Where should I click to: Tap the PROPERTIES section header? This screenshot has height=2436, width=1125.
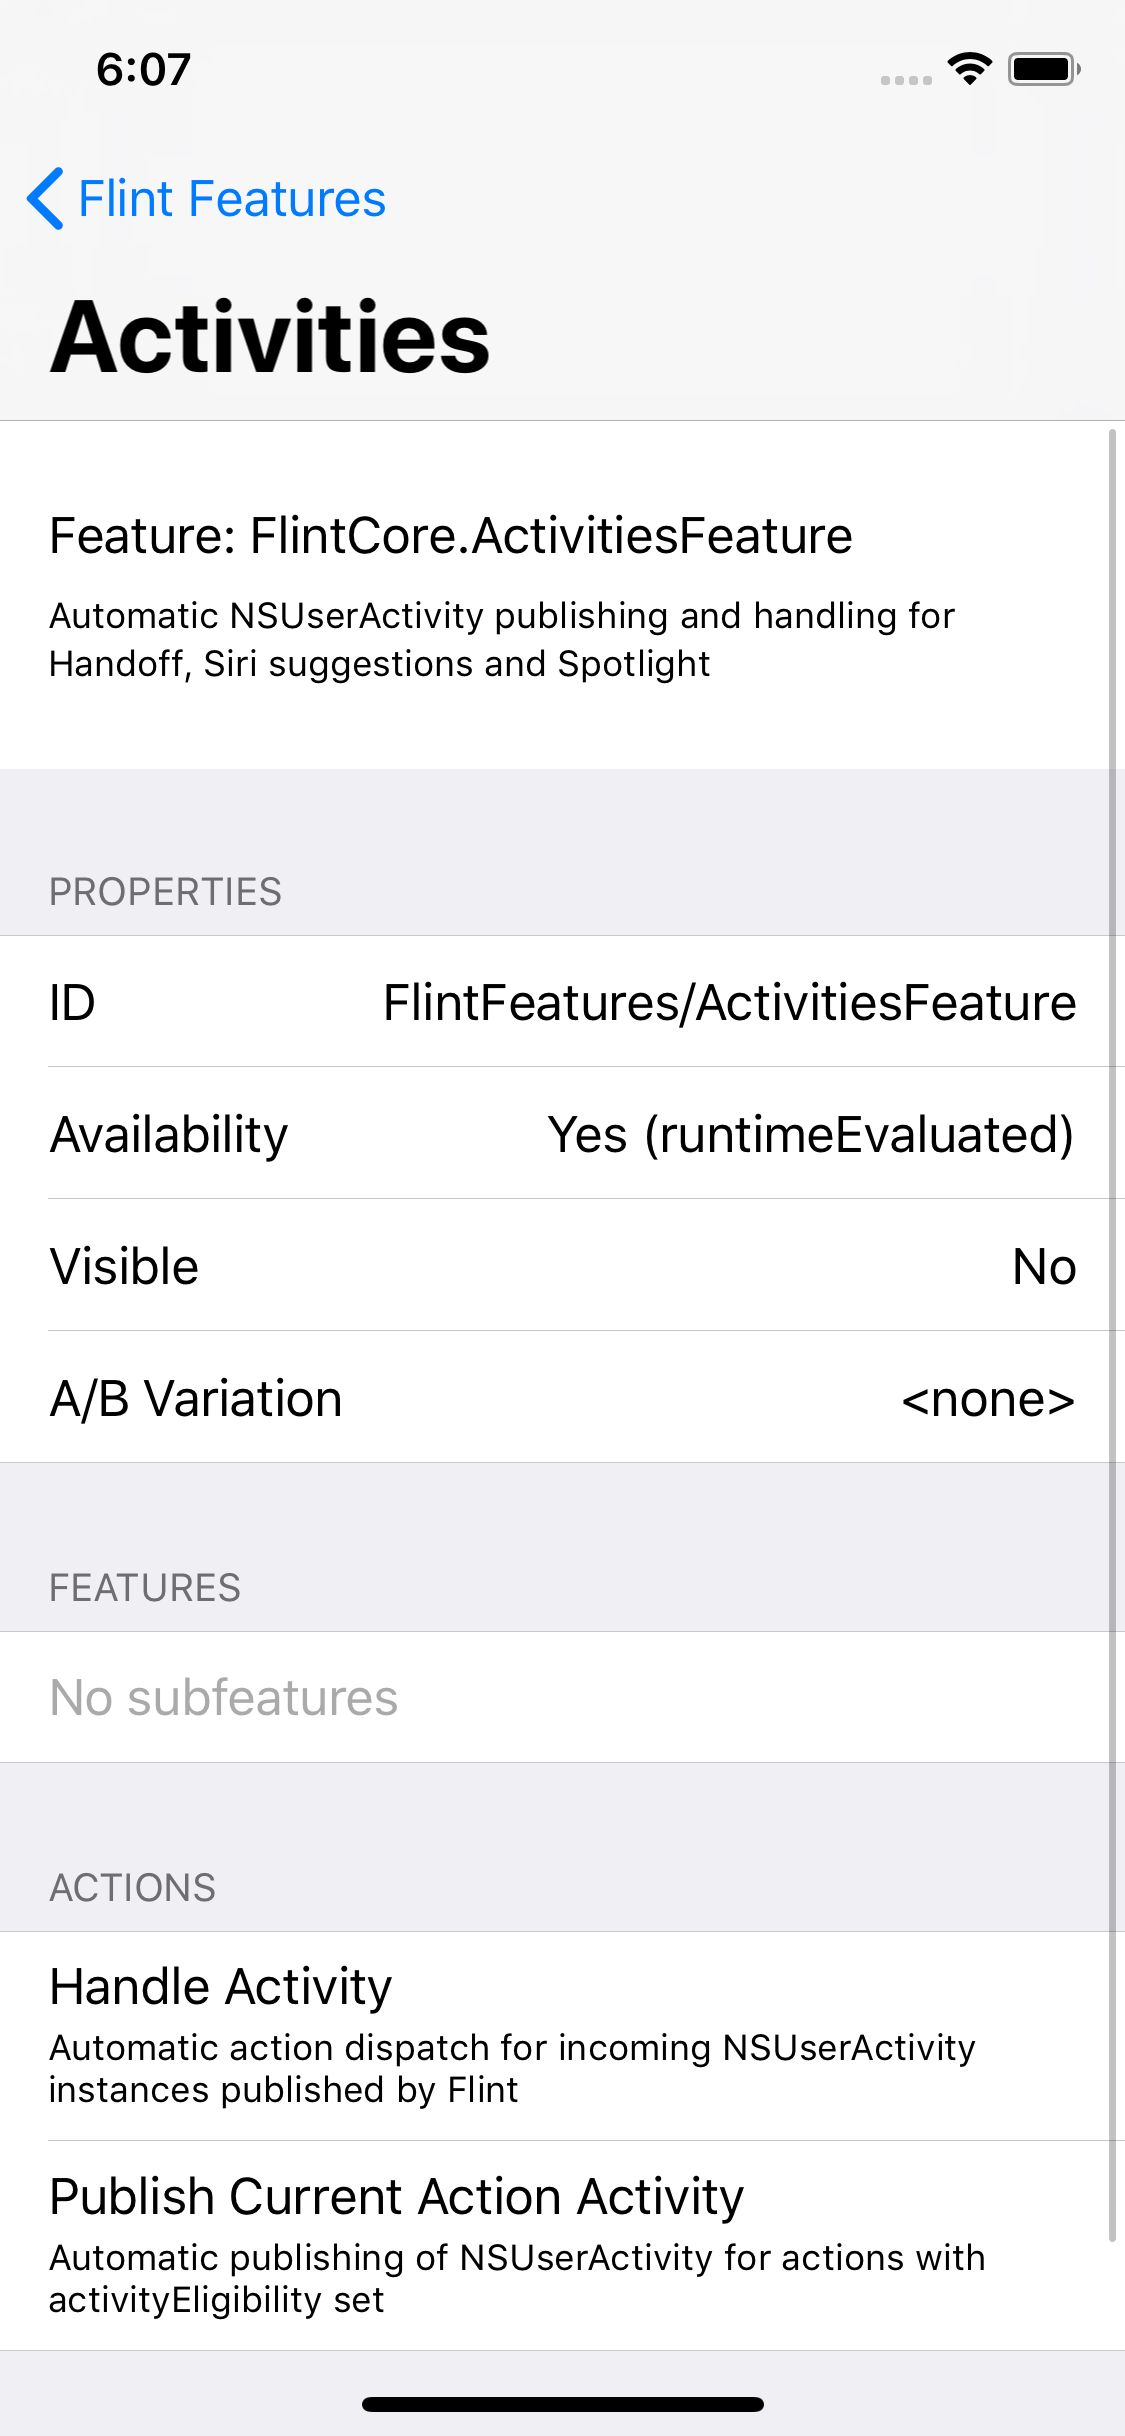pos(165,891)
